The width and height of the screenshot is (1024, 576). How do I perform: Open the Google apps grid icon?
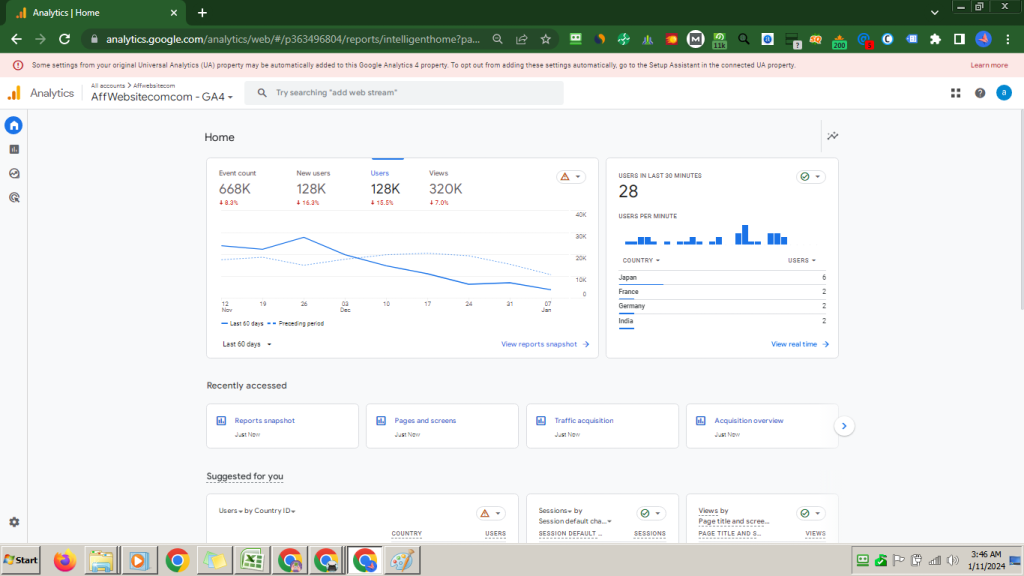pos(955,93)
